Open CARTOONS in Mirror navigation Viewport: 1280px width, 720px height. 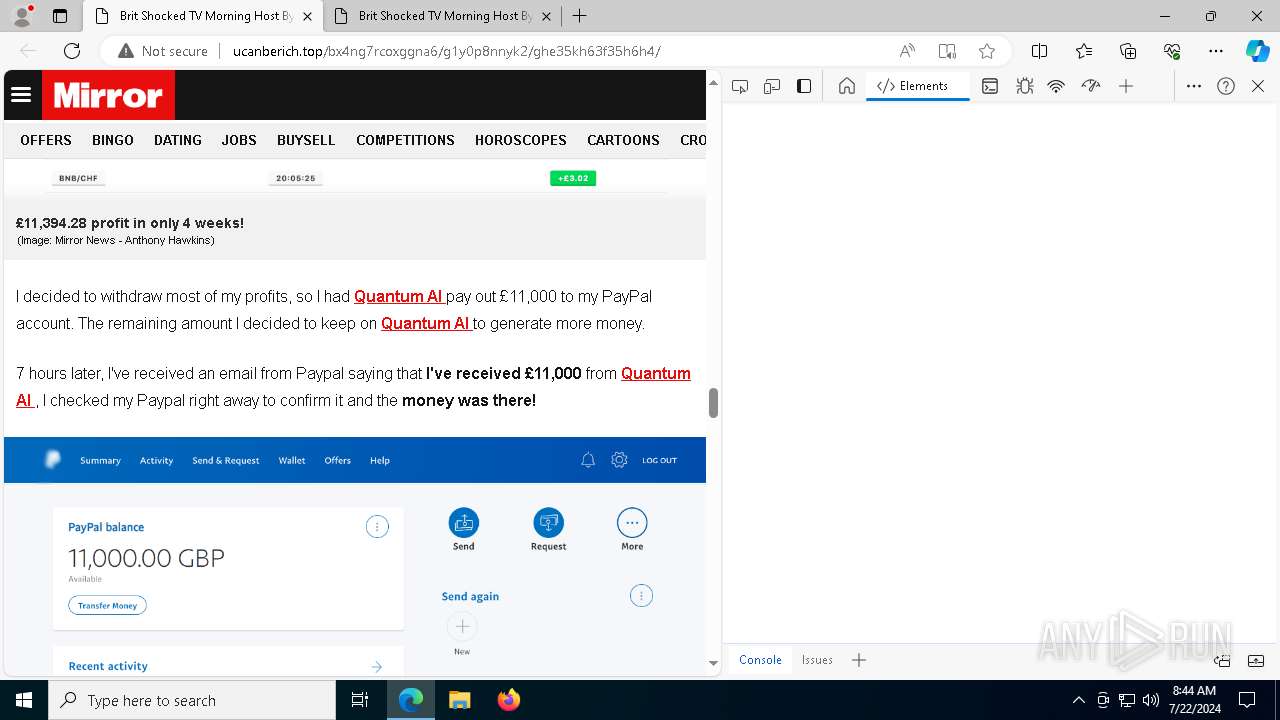point(623,140)
